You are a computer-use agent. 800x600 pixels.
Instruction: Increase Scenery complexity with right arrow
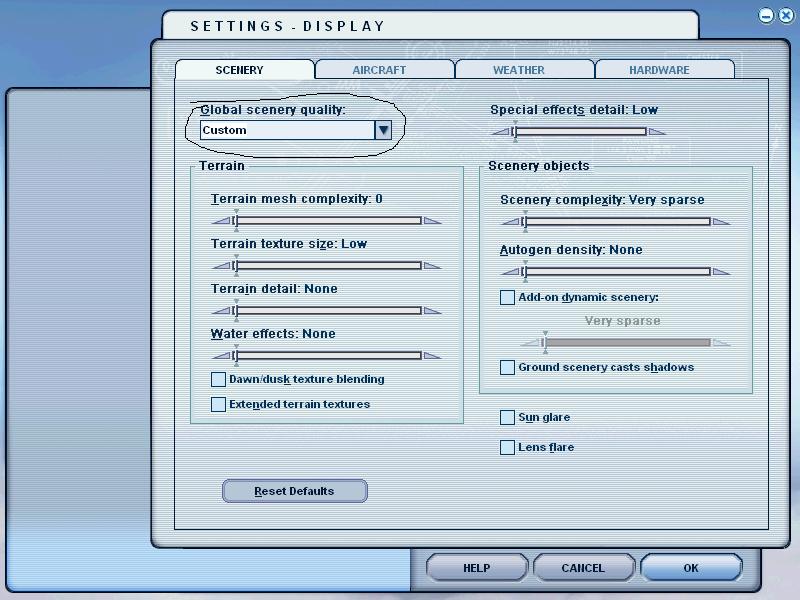tap(721, 221)
